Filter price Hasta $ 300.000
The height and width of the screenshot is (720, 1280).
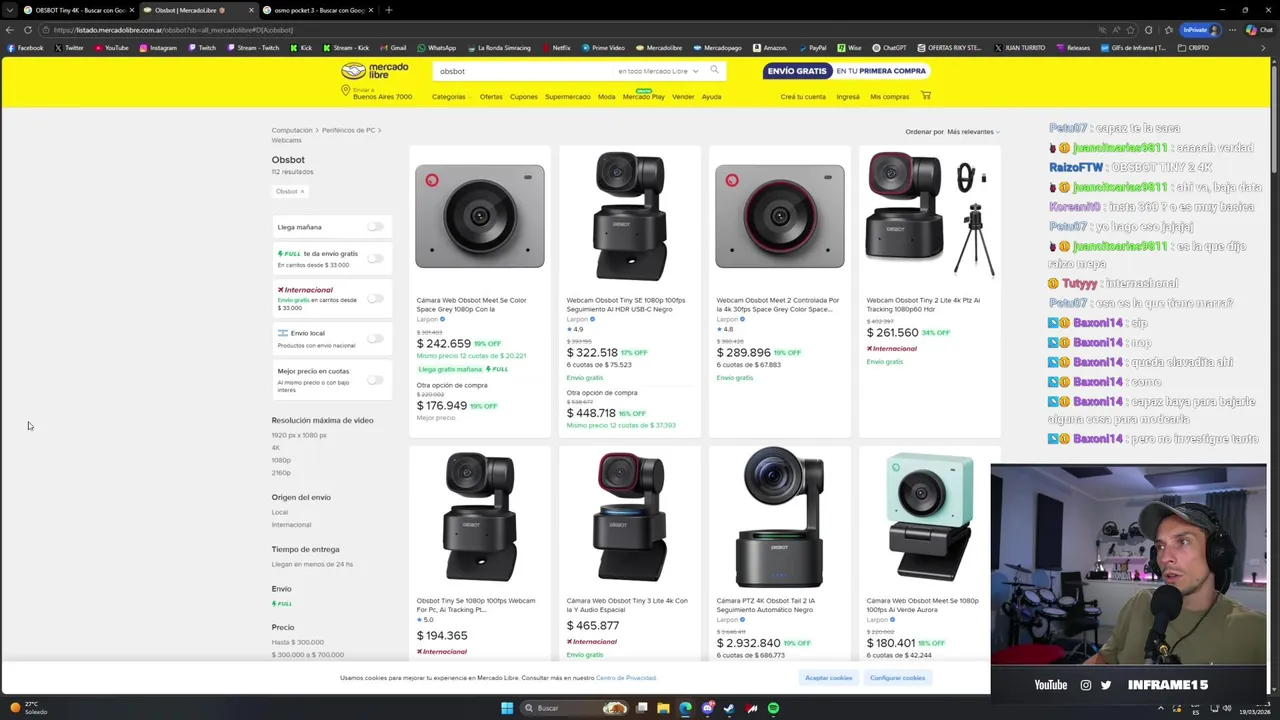tap(298, 642)
